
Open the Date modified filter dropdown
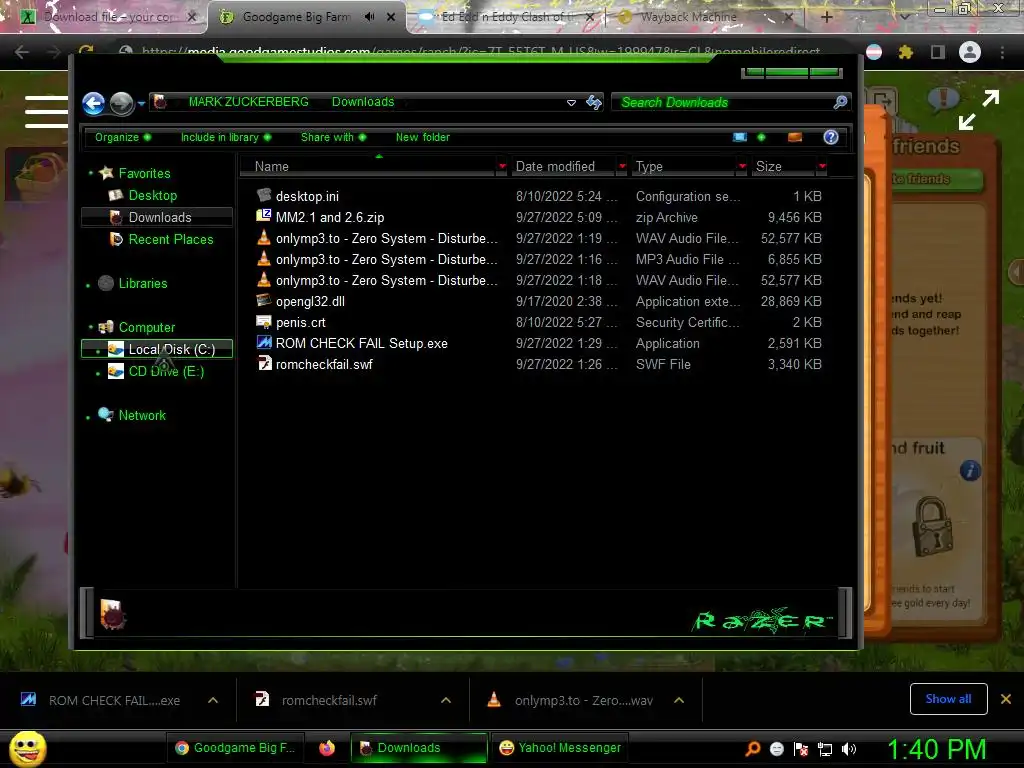pyautogui.click(x=622, y=167)
